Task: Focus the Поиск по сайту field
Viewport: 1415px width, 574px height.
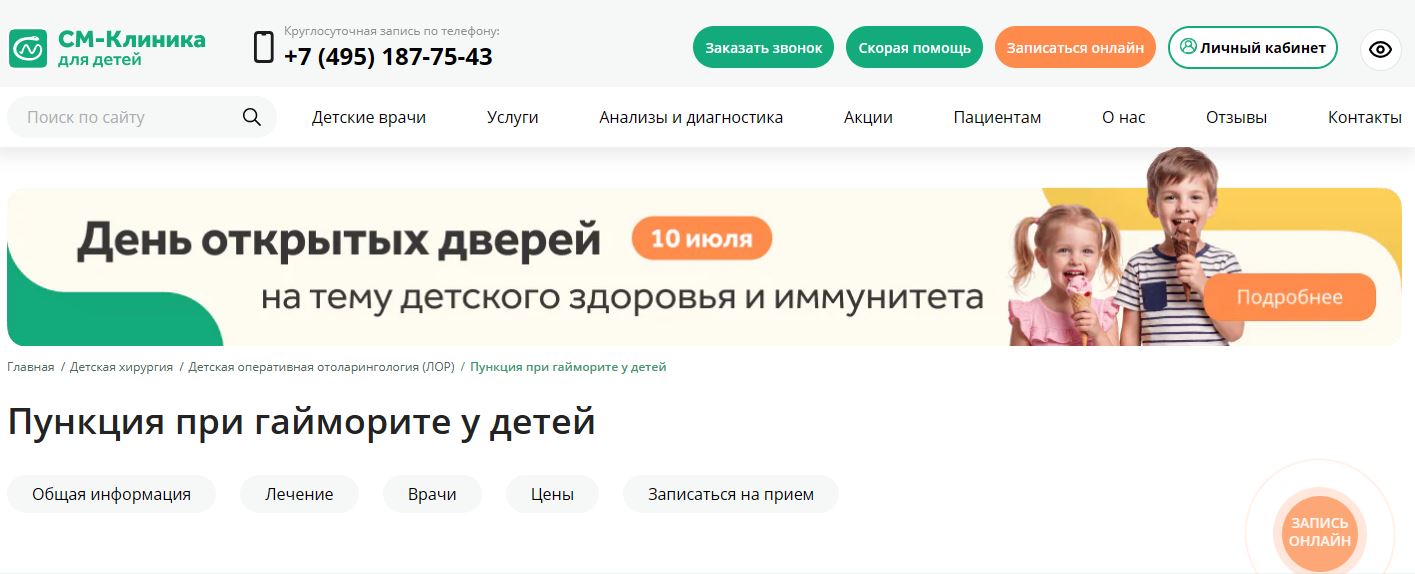Action: tap(142, 117)
